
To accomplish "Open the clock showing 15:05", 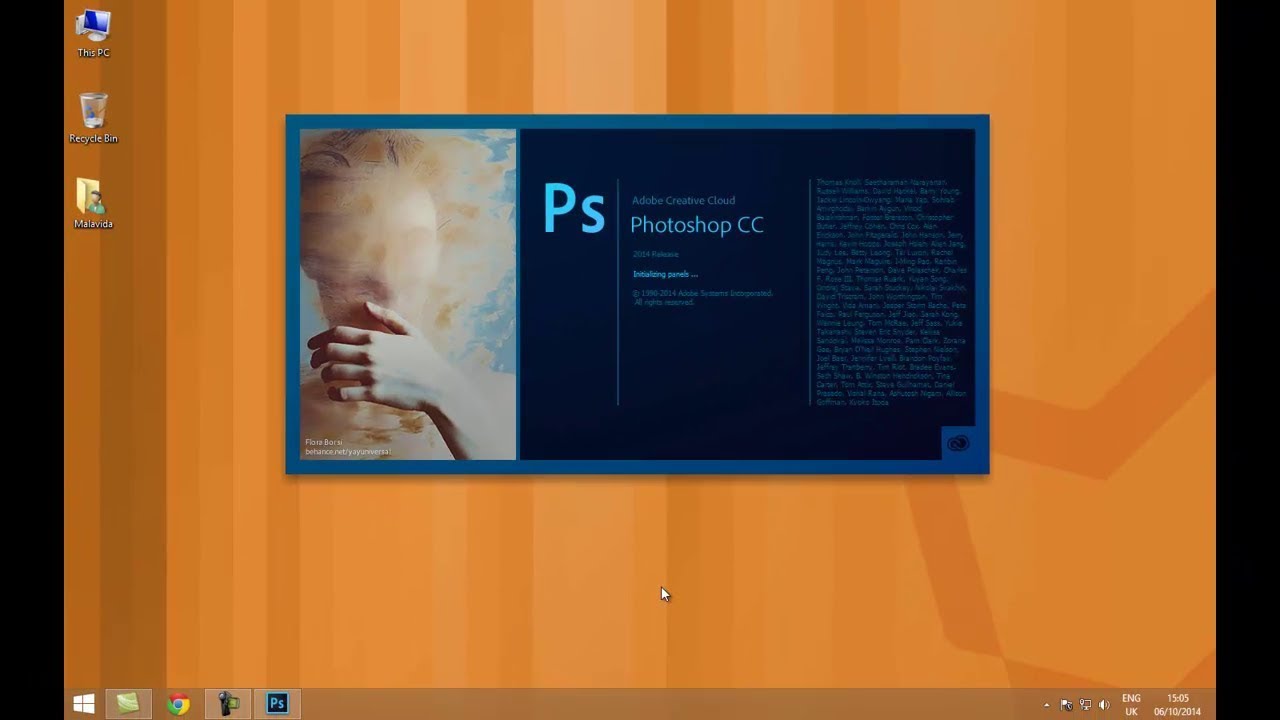I will pos(1177,705).
